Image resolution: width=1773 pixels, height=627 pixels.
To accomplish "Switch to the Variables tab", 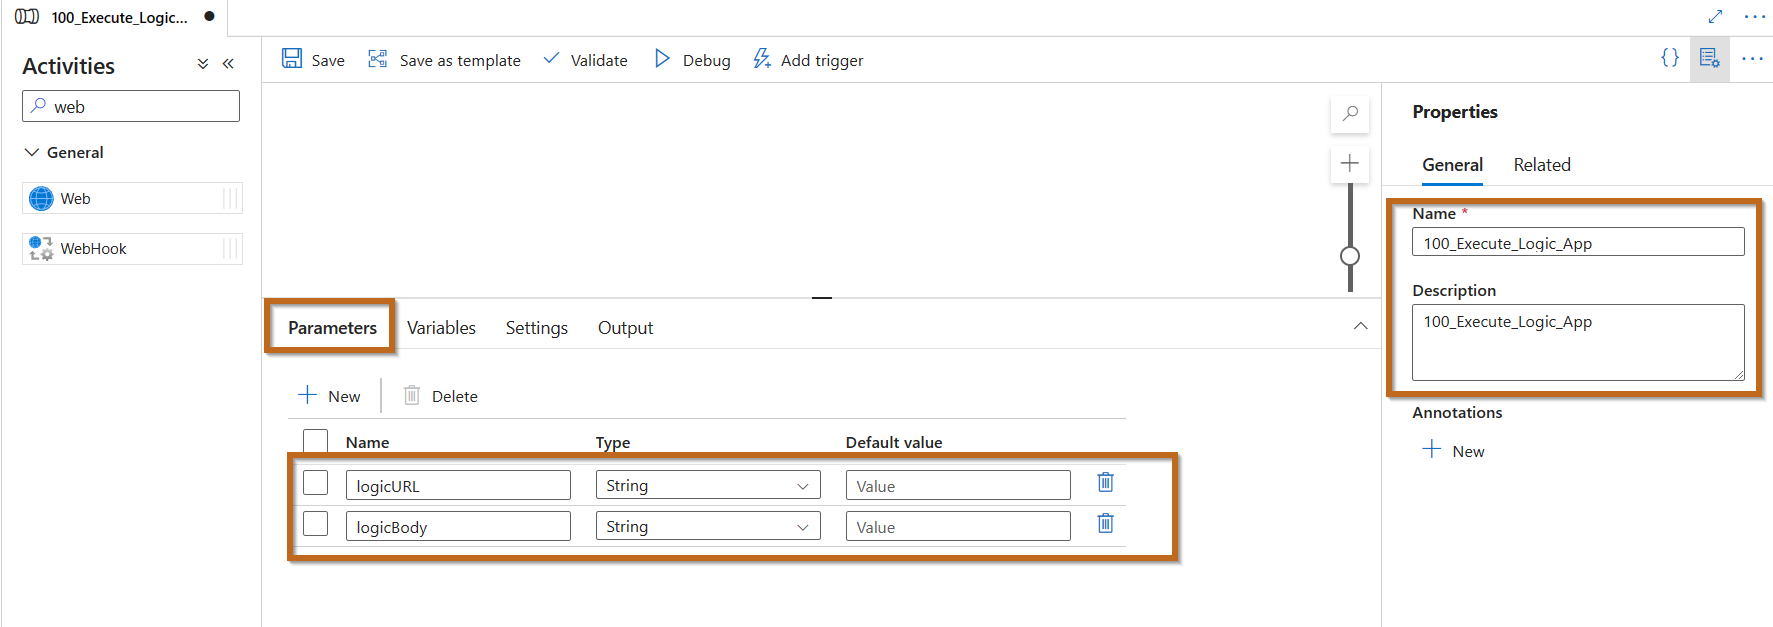I will point(441,328).
